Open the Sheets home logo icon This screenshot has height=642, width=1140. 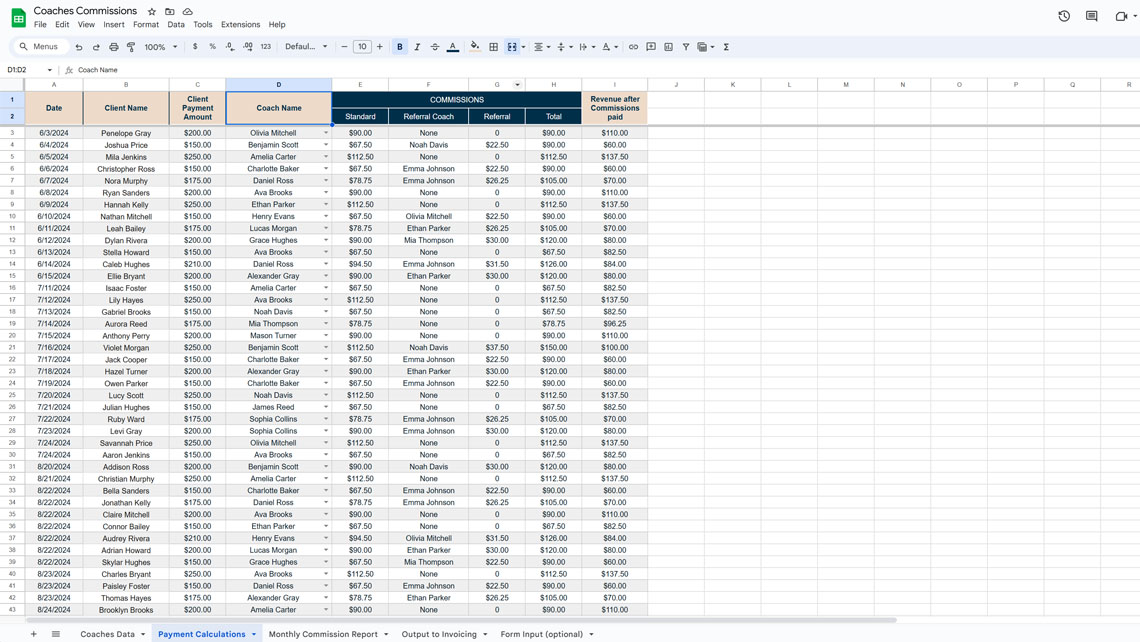[x=18, y=17]
